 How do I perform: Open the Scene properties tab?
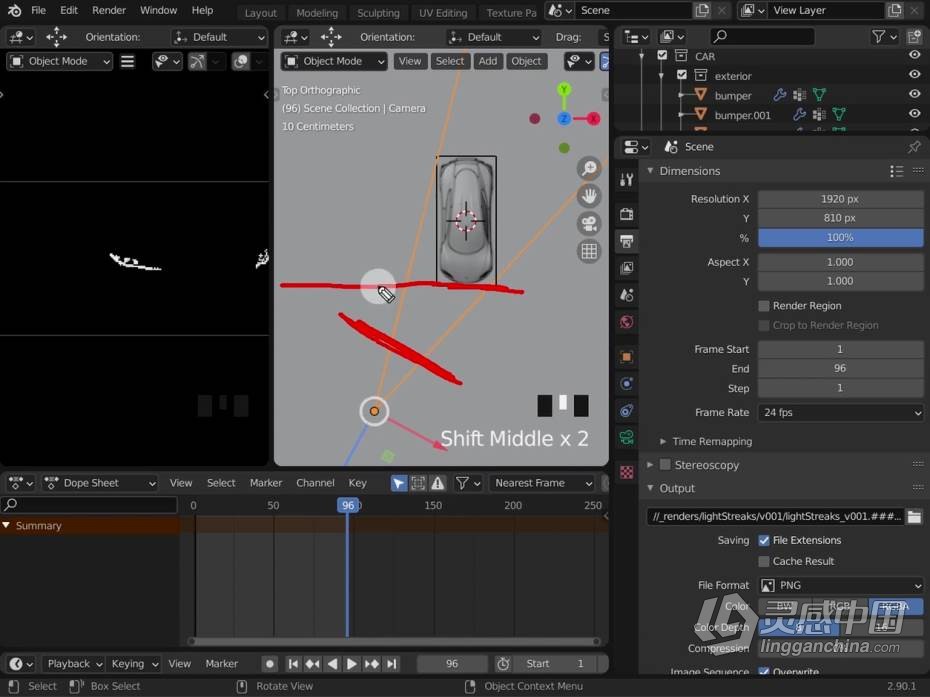click(626, 295)
